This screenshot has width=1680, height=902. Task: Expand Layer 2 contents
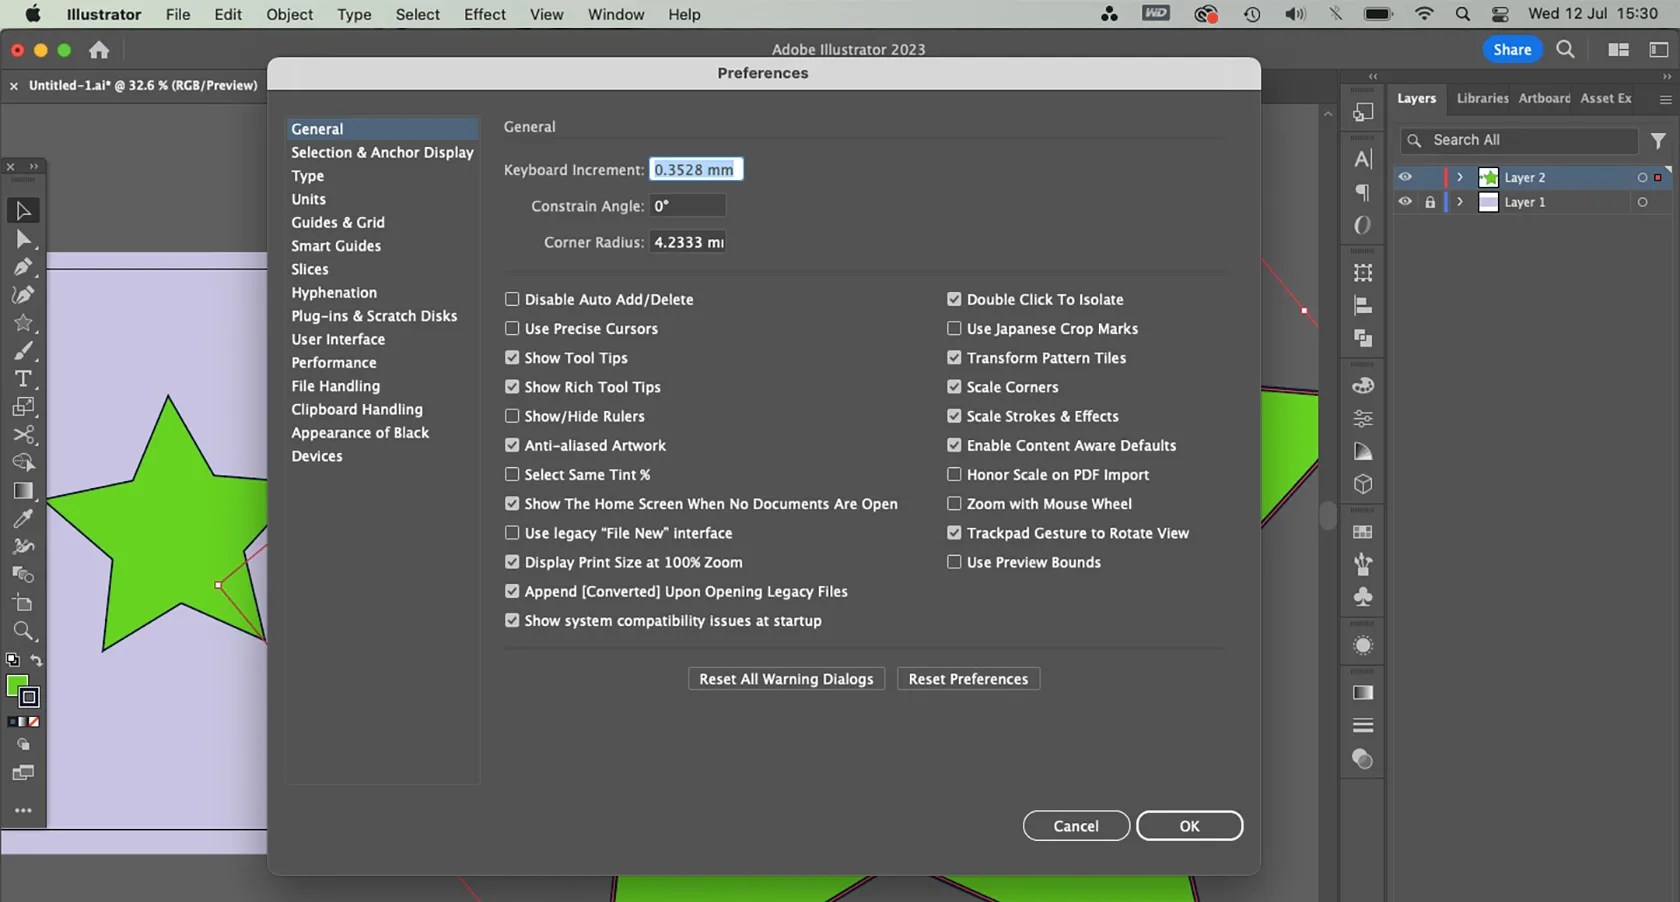[1460, 177]
